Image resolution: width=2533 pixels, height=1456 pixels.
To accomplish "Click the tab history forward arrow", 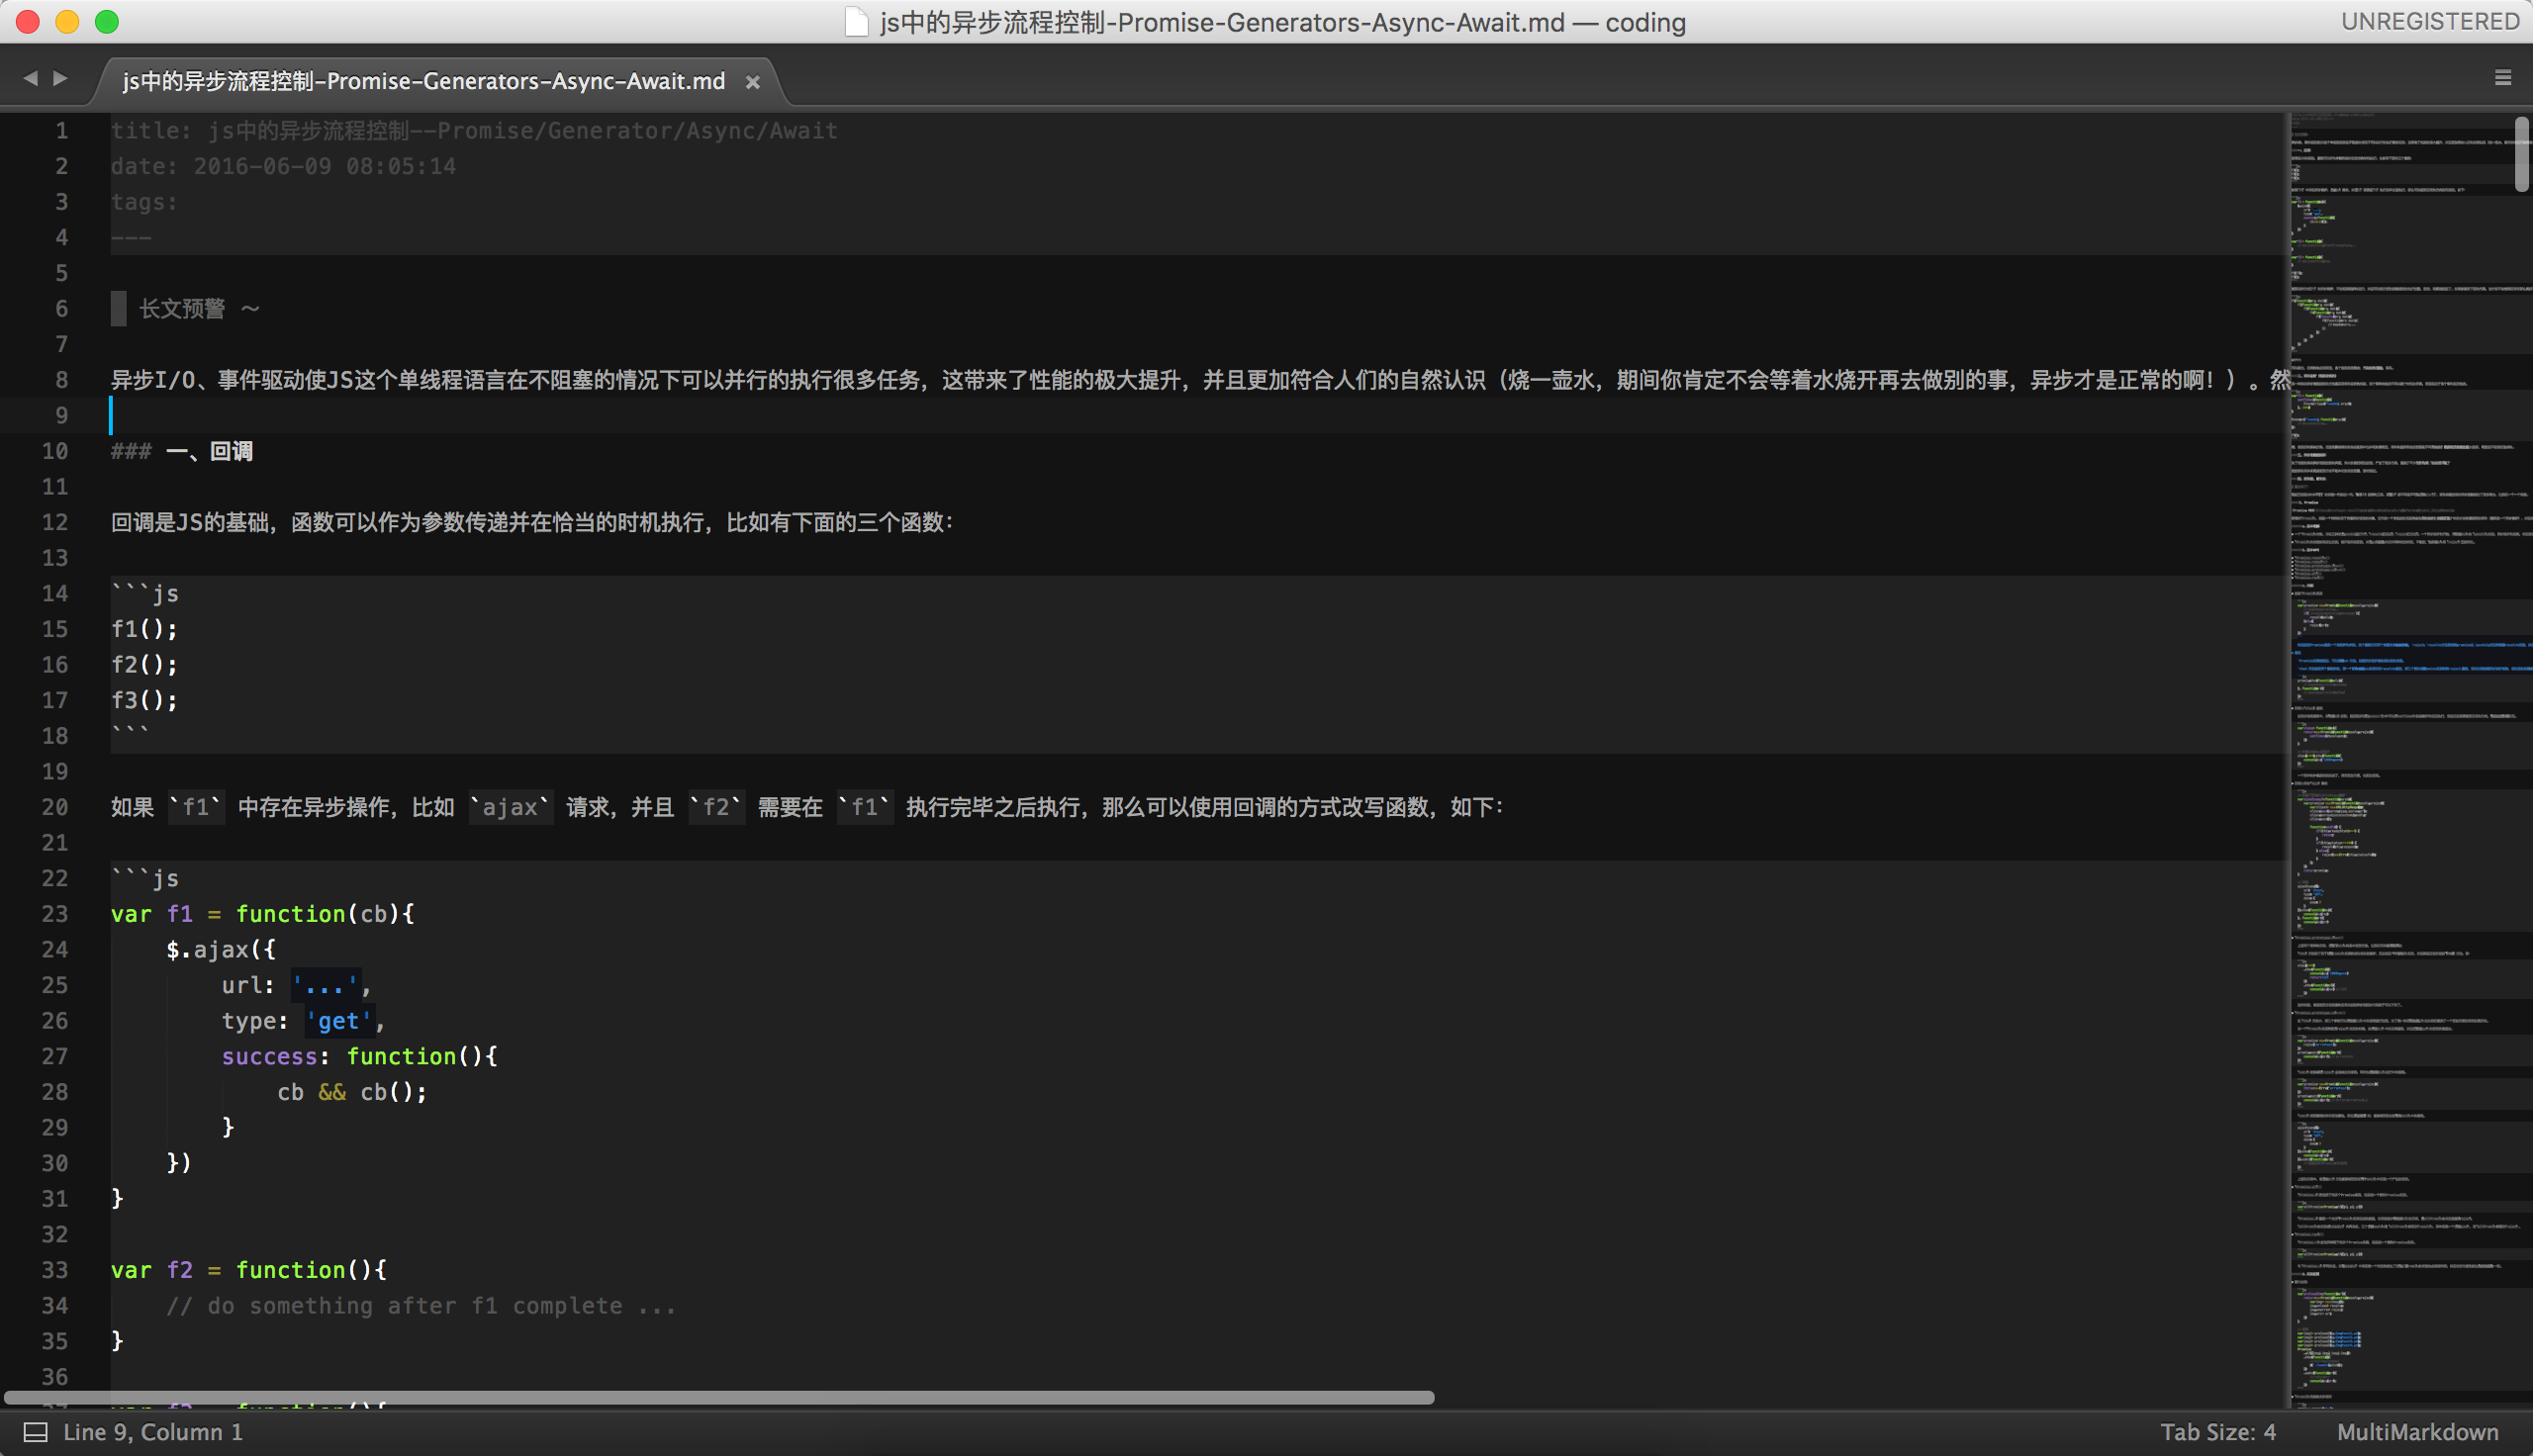I will pyautogui.click(x=61, y=78).
